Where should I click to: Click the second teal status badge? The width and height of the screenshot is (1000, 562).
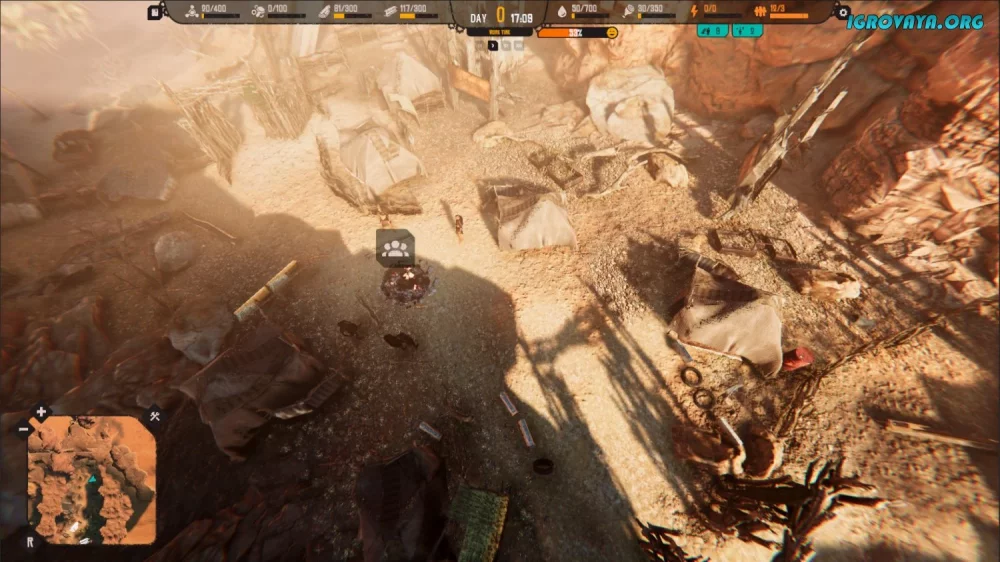[747, 31]
